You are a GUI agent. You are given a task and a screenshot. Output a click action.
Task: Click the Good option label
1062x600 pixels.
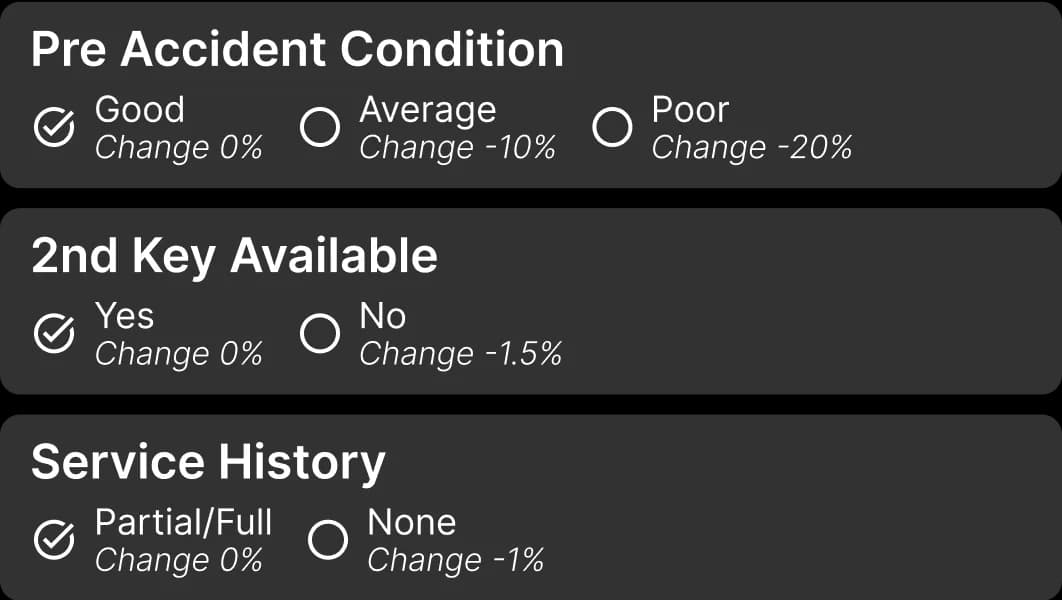pyautogui.click(x=140, y=109)
